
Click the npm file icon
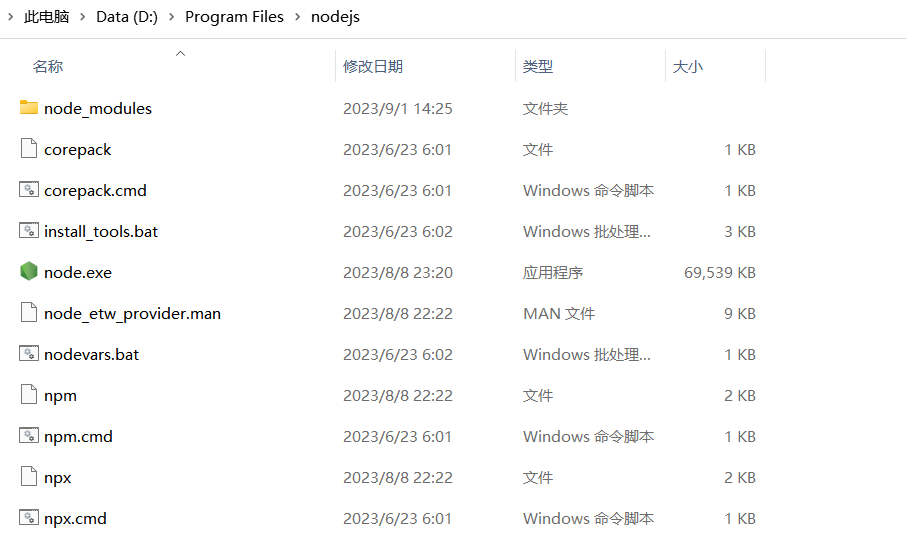coord(29,395)
